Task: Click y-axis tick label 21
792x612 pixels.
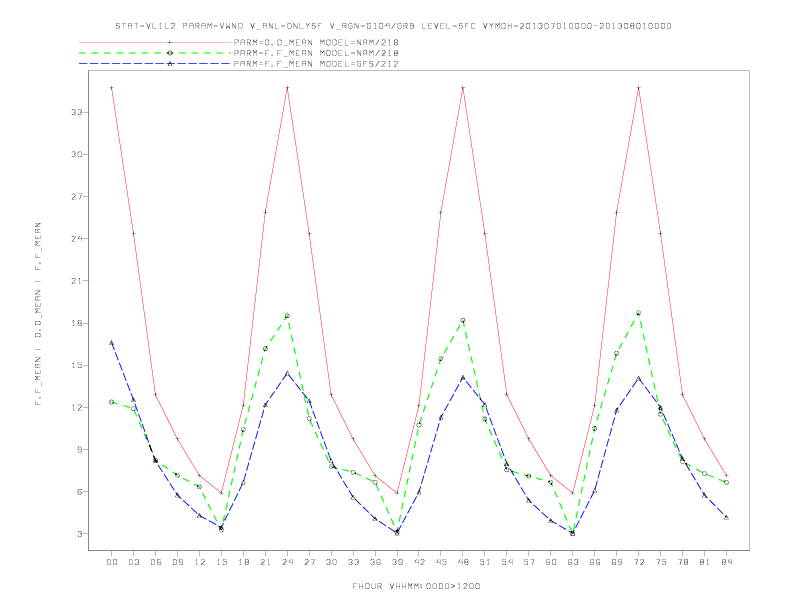Action: pos(76,281)
